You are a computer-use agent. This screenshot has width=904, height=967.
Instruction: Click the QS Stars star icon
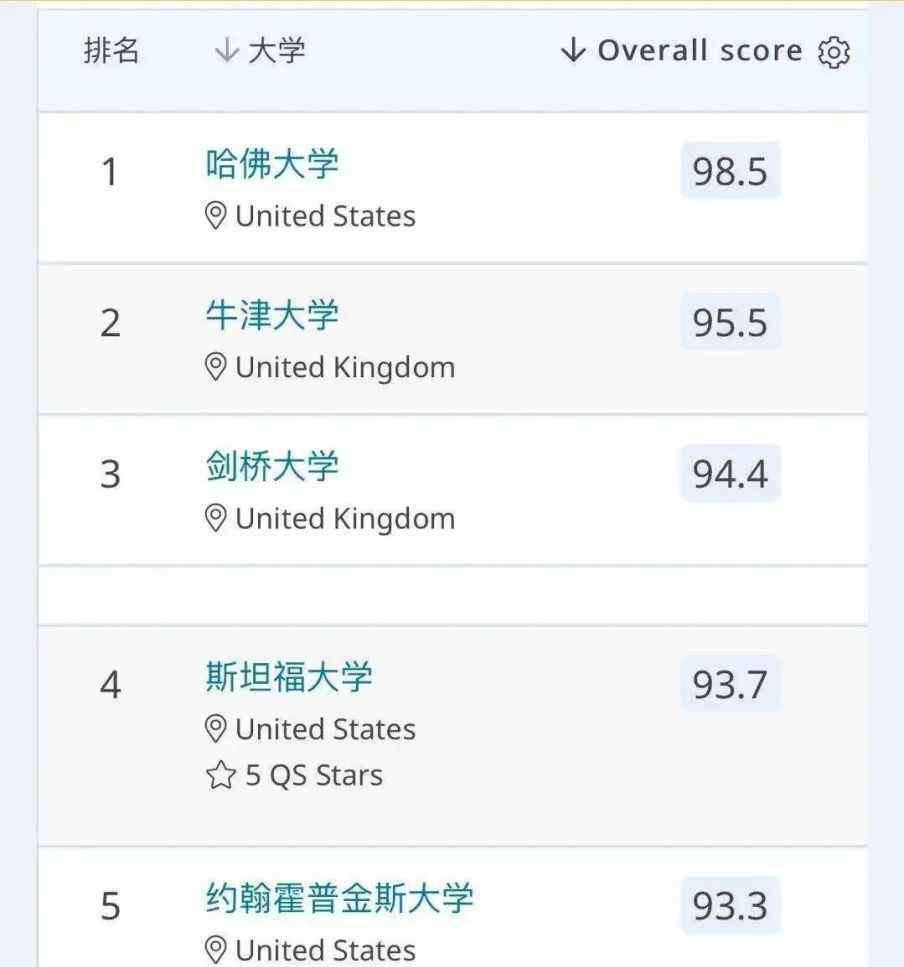coord(220,776)
